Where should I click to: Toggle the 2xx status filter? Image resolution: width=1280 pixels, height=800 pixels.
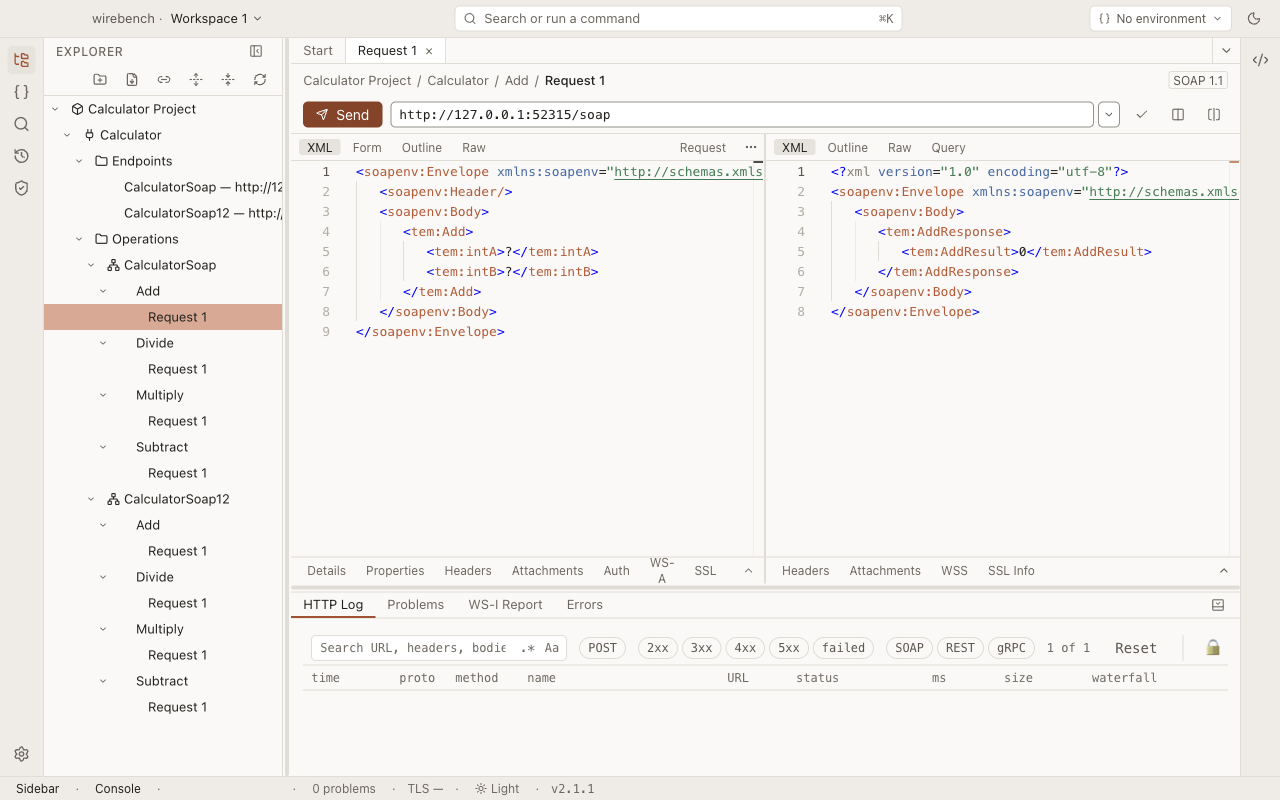click(658, 648)
